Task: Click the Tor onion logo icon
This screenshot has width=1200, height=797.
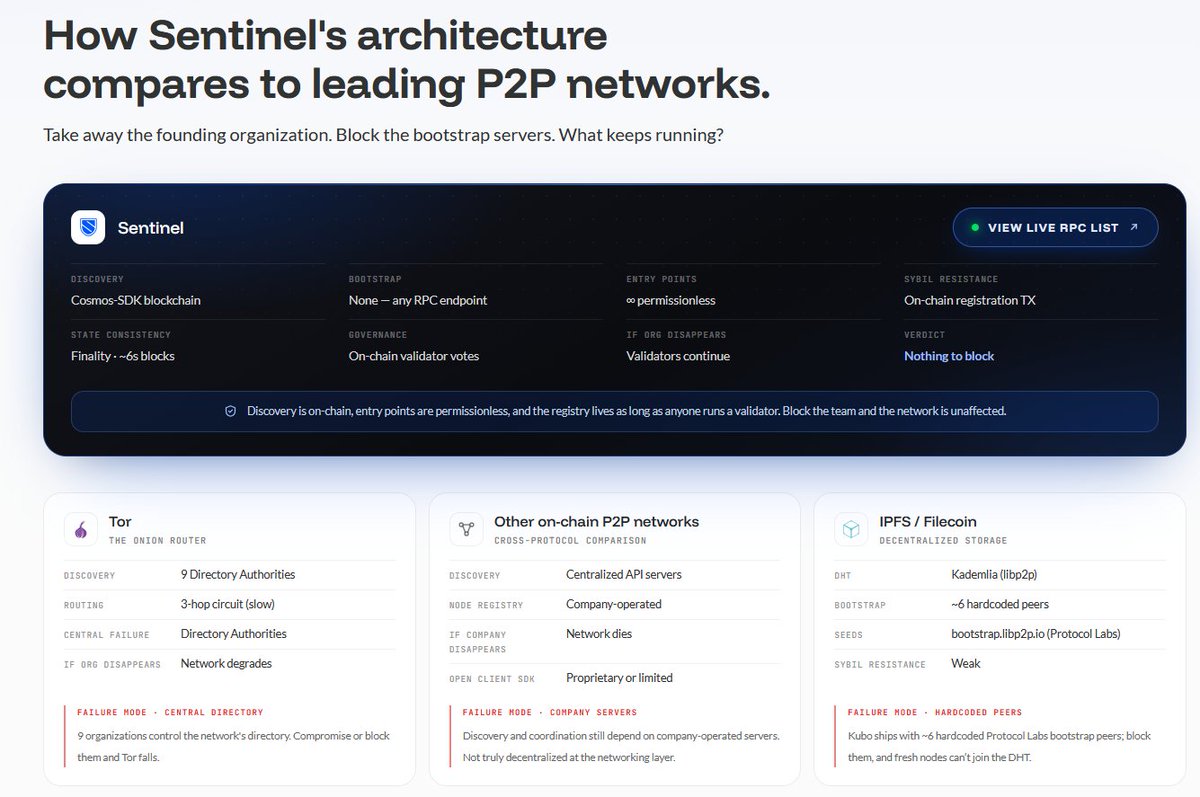Action: pyautogui.click(x=81, y=530)
